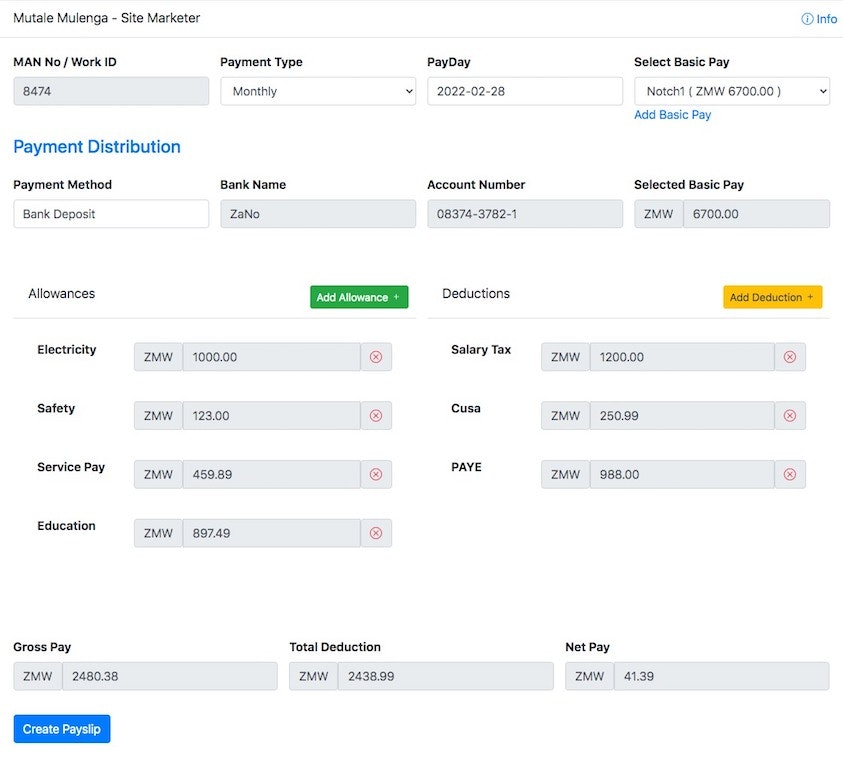This screenshot has width=843, height=768.
Task: Click the Service Pay amount field
Action: (x=272, y=474)
